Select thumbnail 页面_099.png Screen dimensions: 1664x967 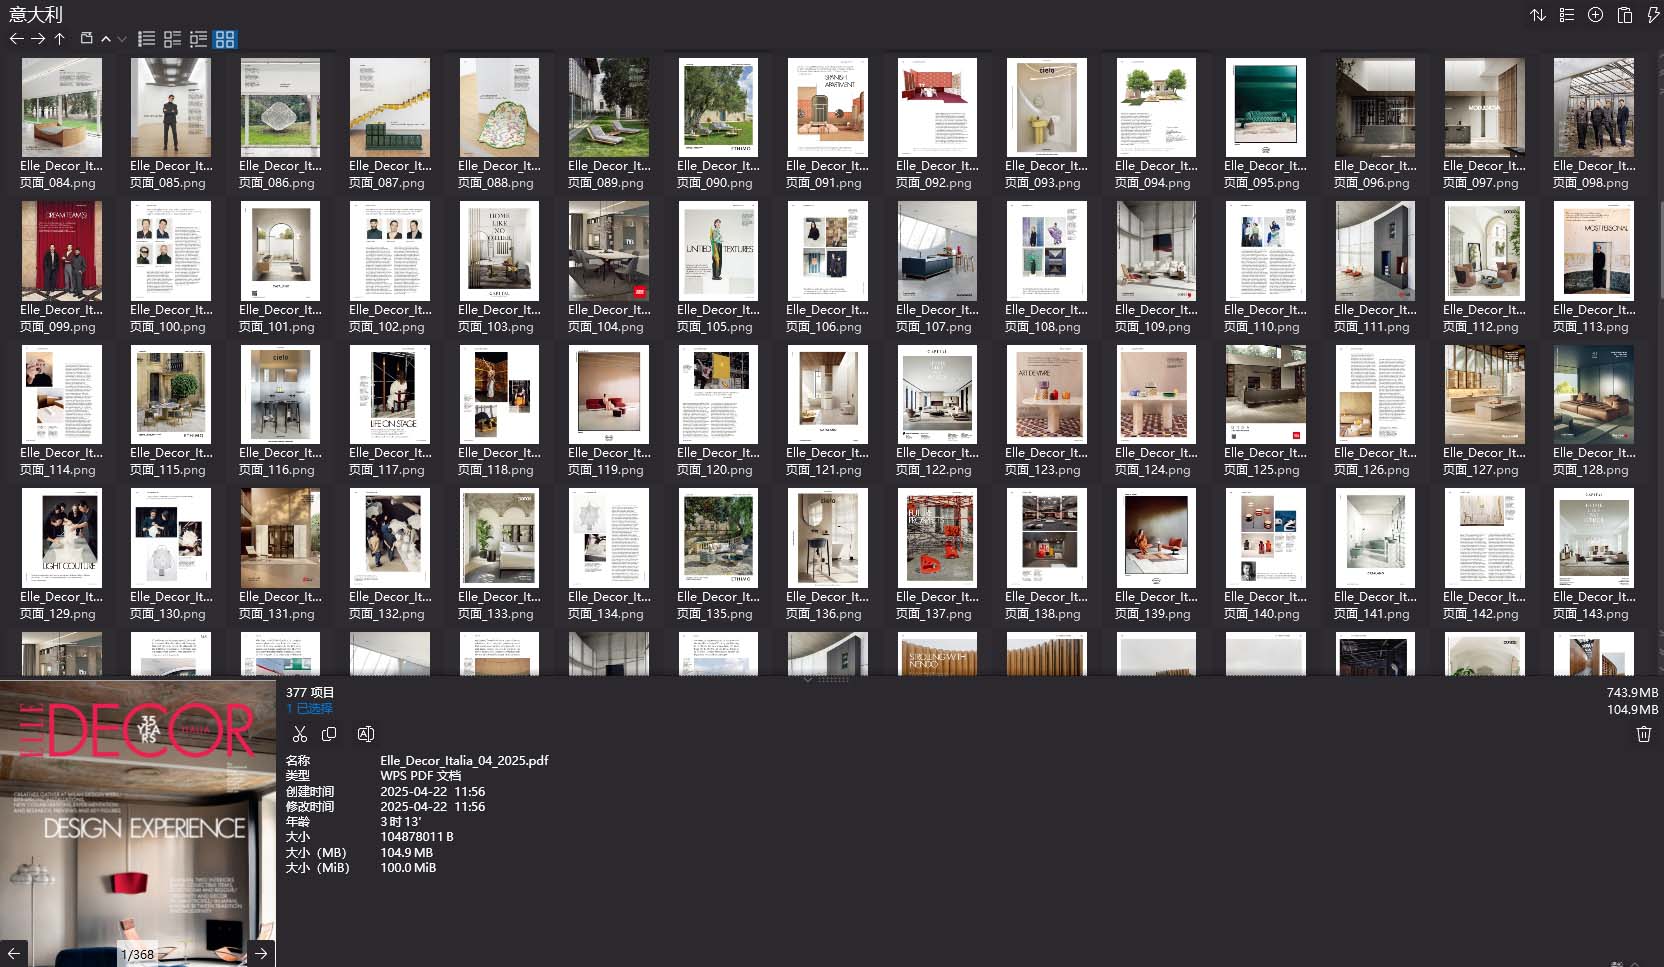(x=62, y=252)
